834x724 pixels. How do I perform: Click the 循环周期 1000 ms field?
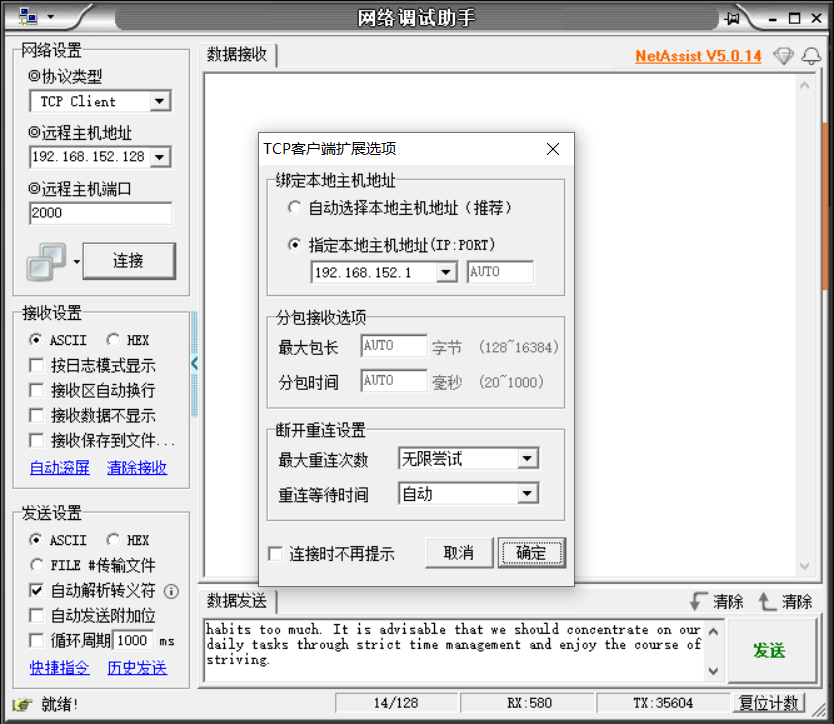pyautogui.click(x=134, y=640)
